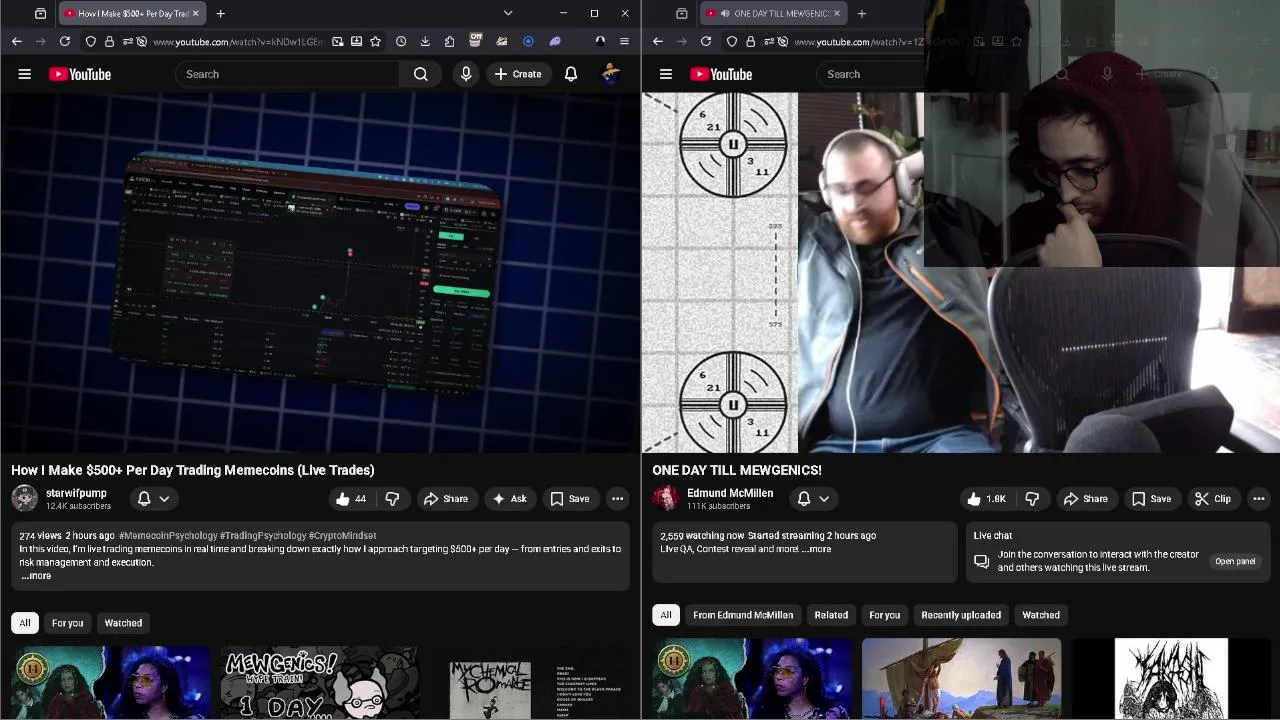Reload page in right browser window

click(706, 41)
